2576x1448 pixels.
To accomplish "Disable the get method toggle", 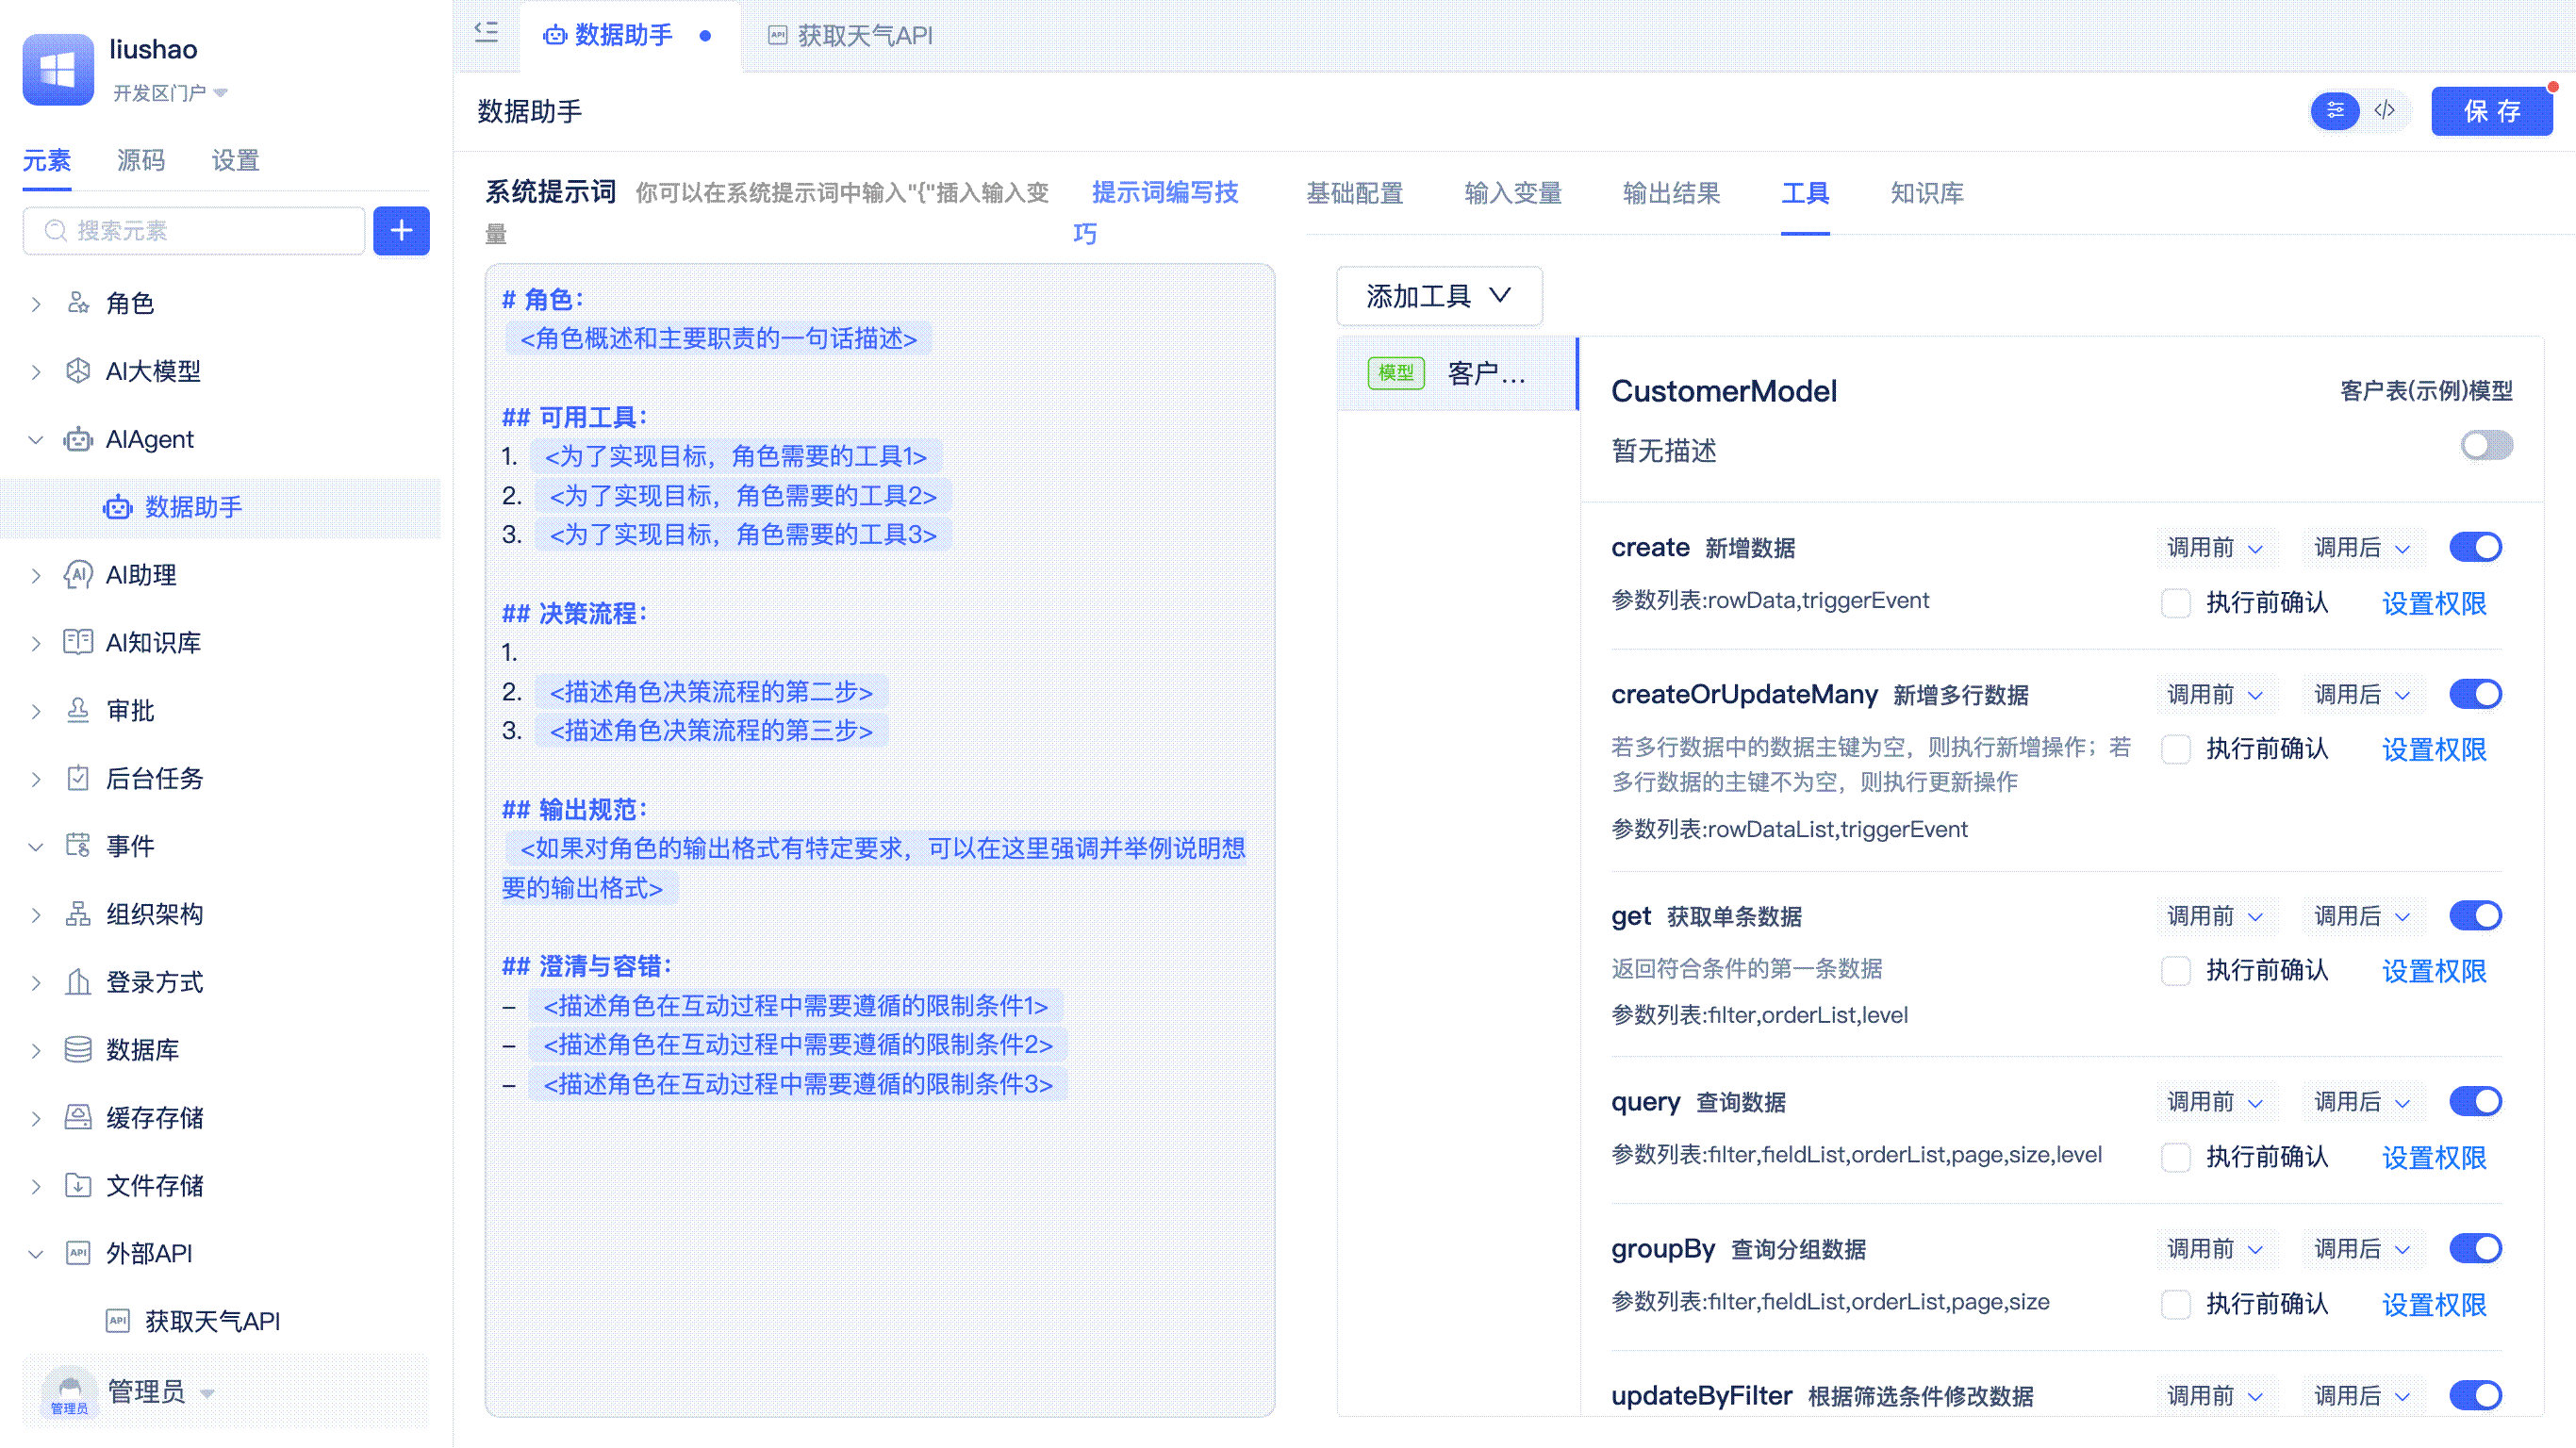I will (2475, 916).
